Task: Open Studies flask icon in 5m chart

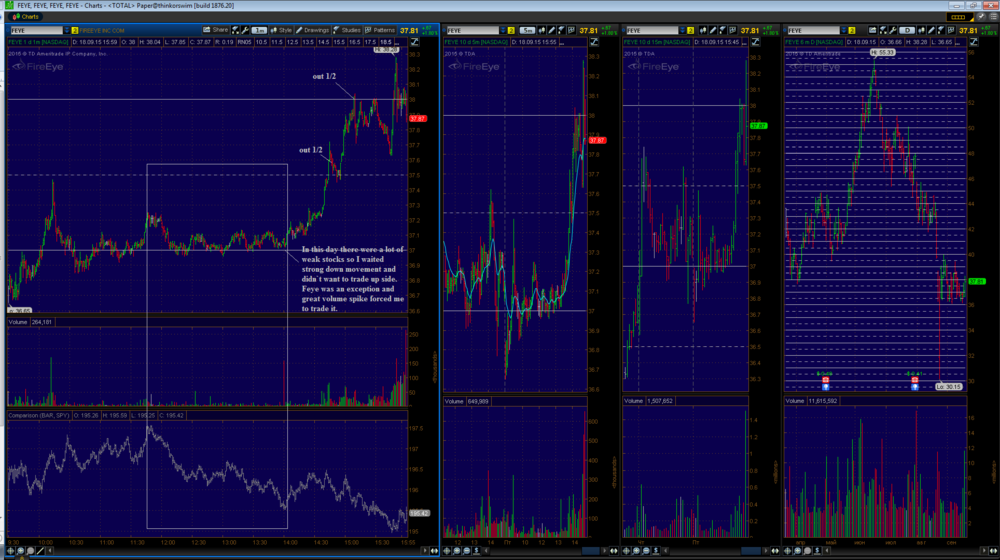Action: pos(561,30)
